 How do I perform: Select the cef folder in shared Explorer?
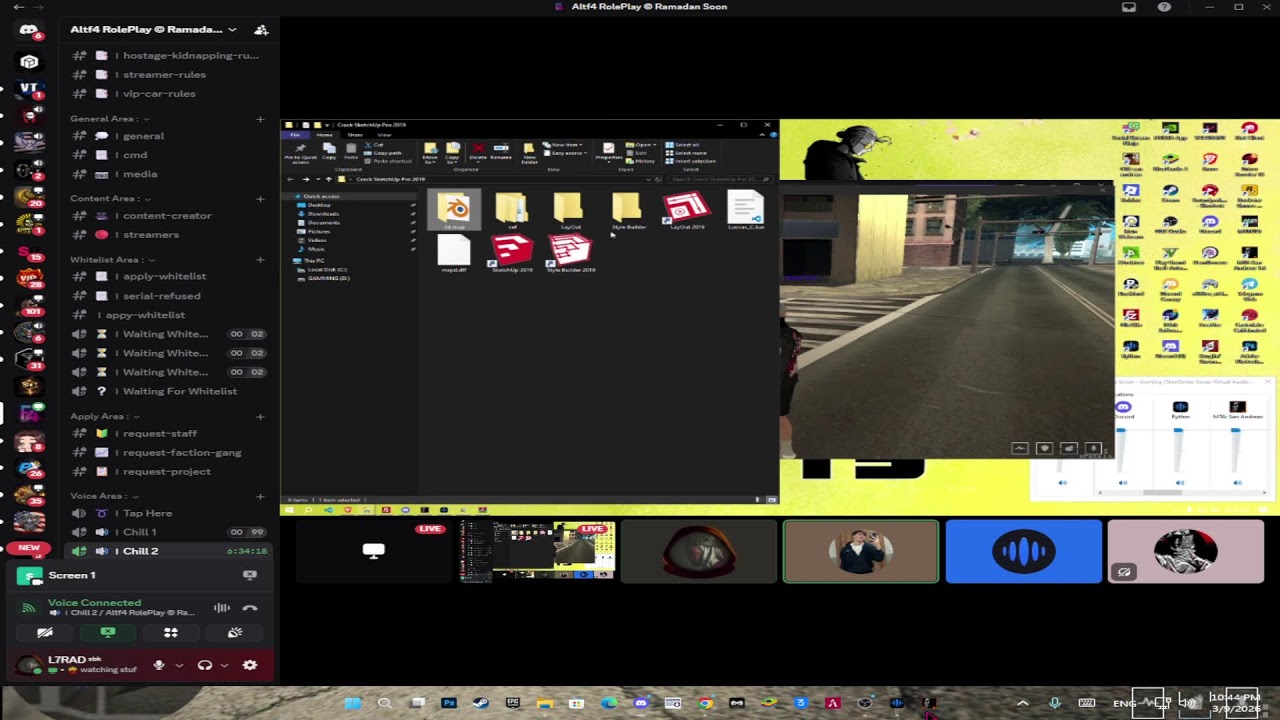[511, 210]
